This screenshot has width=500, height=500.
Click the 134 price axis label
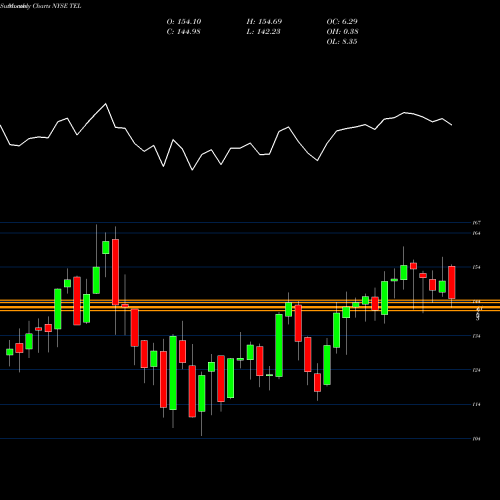[477, 336]
